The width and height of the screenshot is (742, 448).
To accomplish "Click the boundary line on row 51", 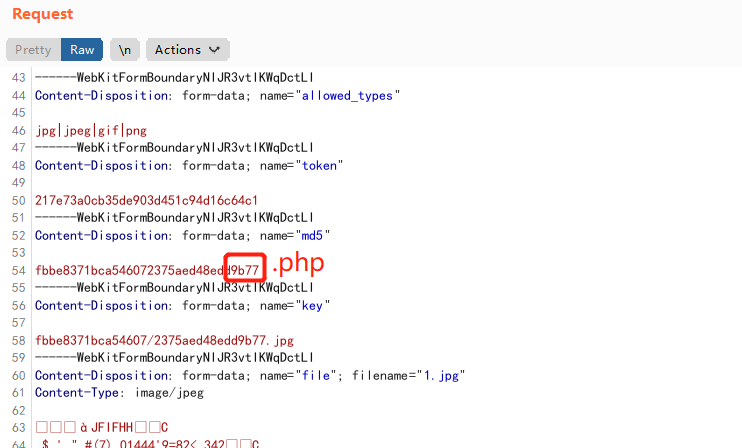I will [x=174, y=218].
